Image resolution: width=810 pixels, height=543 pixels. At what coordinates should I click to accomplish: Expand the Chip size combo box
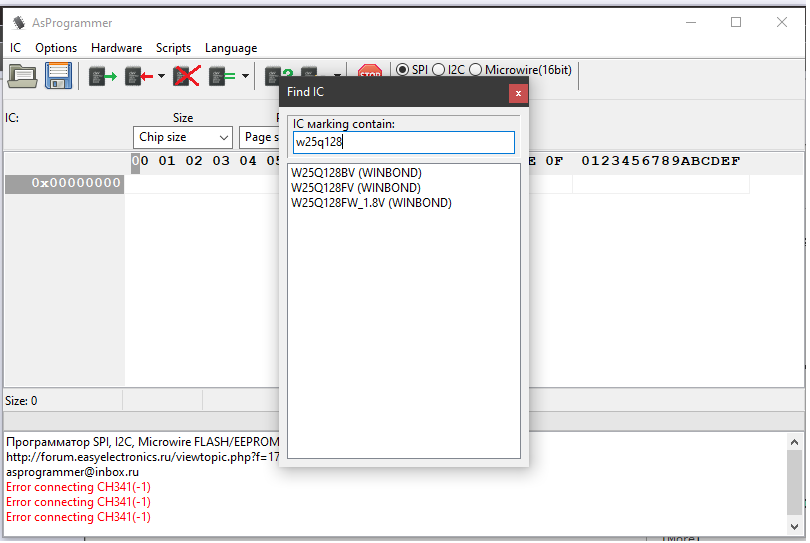pyautogui.click(x=183, y=137)
